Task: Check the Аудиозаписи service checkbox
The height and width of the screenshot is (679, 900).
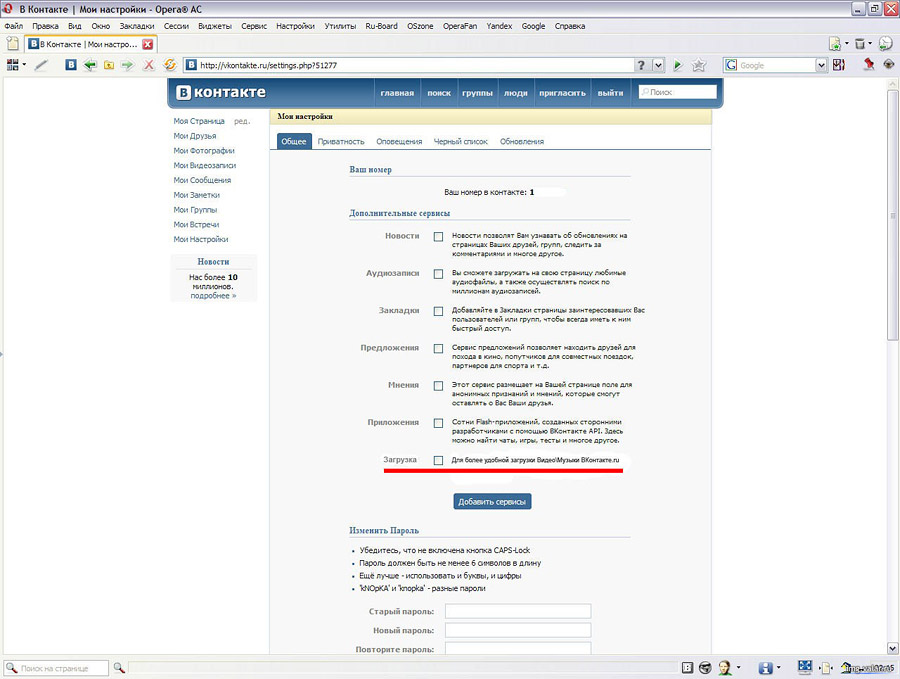Action: pyautogui.click(x=438, y=274)
